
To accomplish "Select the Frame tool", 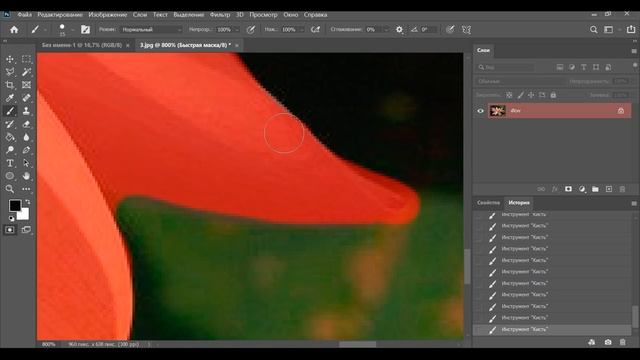I will pyautogui.click(x=26, y=85).
